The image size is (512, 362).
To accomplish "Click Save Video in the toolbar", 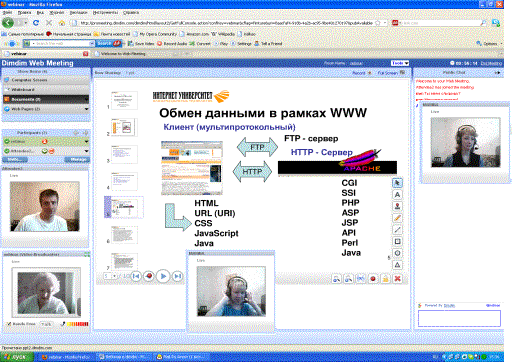I will (141, 44).
